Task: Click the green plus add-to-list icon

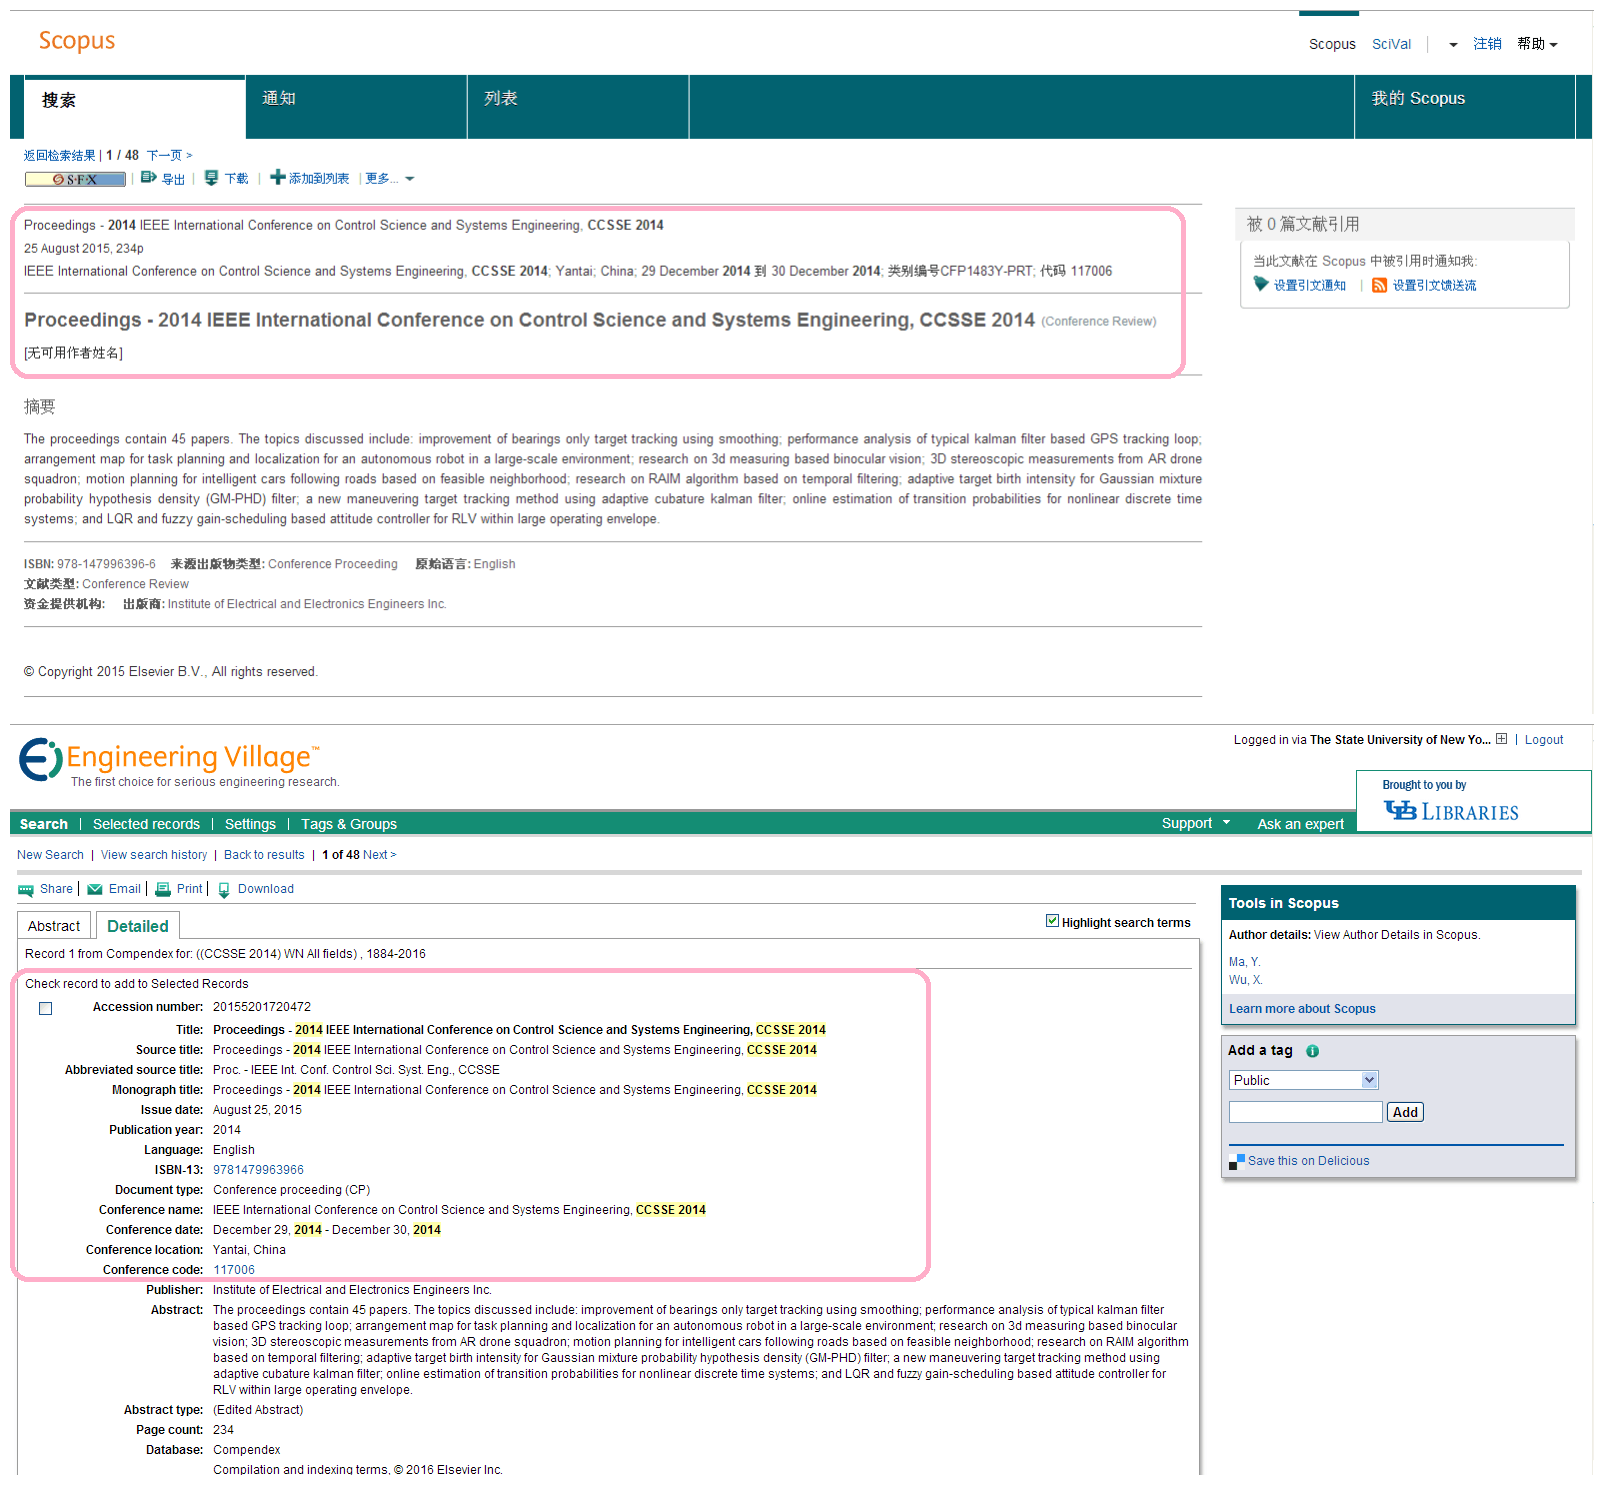Action: [x=278, y=178]
